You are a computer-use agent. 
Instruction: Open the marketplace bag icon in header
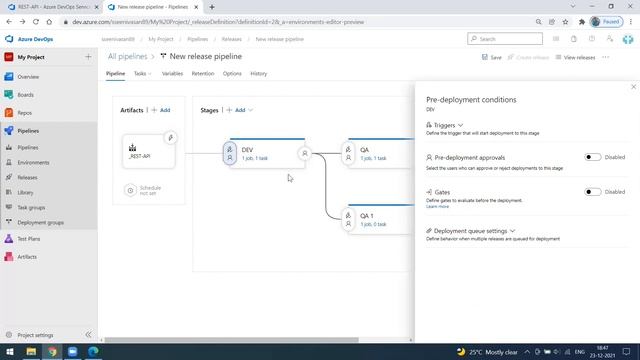tap(573, 39)
